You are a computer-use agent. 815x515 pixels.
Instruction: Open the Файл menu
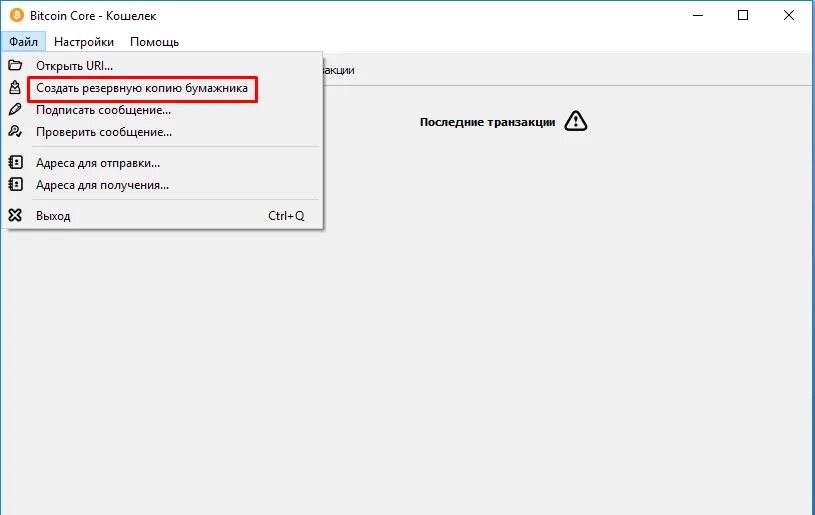point(23,42)
